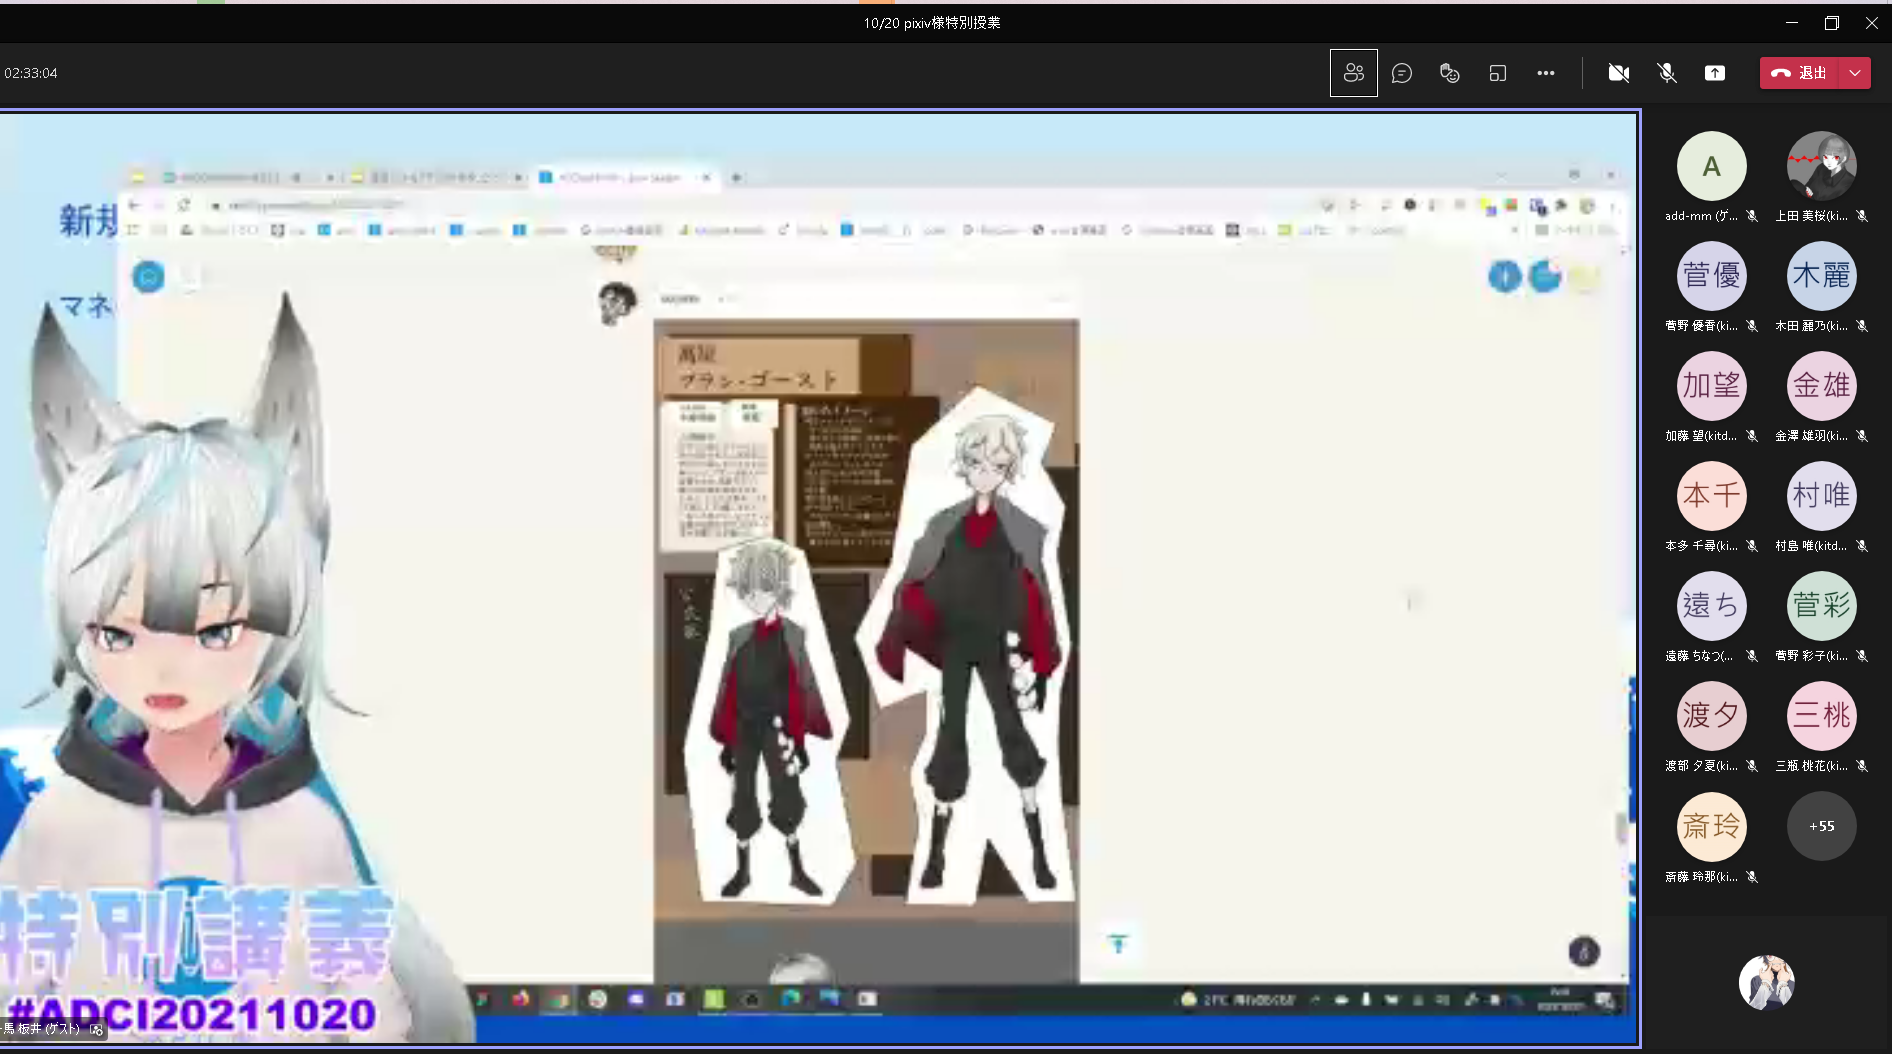Click muted mic icon beside 村島 唯

pyautogui.click(x=1862, y=546)
